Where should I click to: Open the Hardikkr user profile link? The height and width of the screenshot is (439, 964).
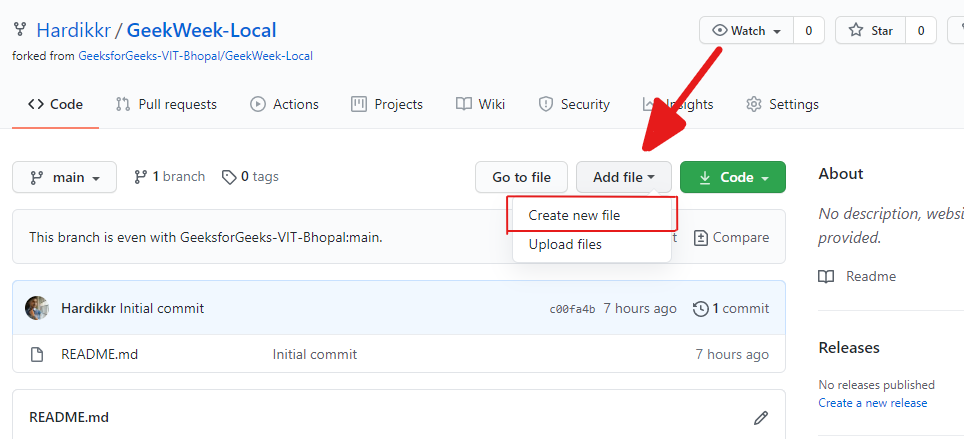pos(74,30)
